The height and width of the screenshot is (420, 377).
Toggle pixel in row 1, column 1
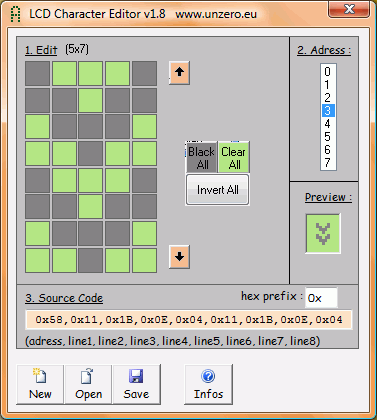click(x=37, y=73)
